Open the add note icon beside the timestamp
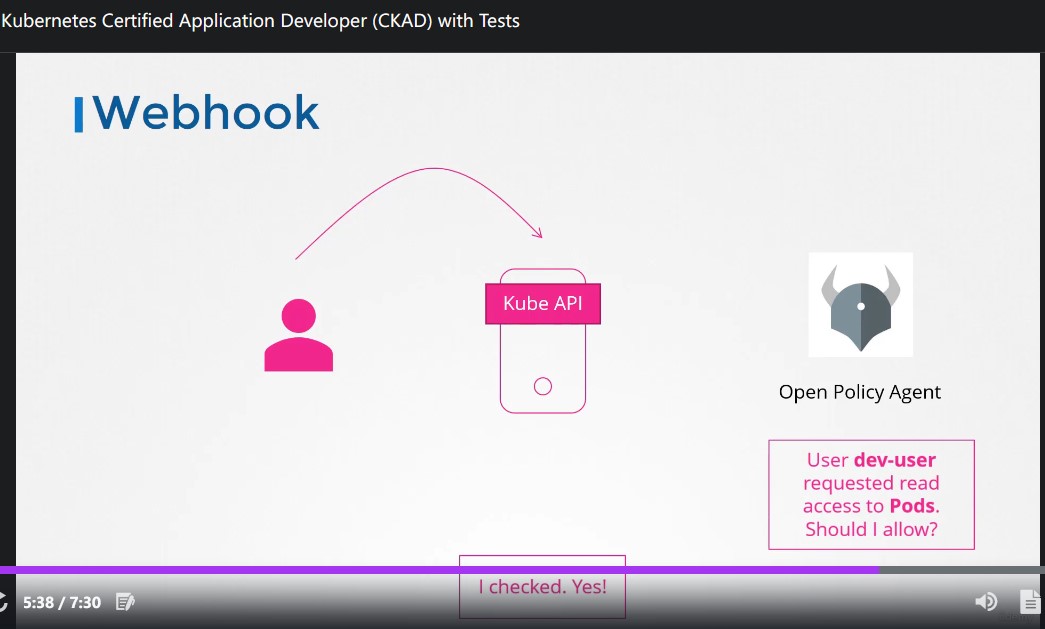 pyautogui.click(x=125, y=602)
